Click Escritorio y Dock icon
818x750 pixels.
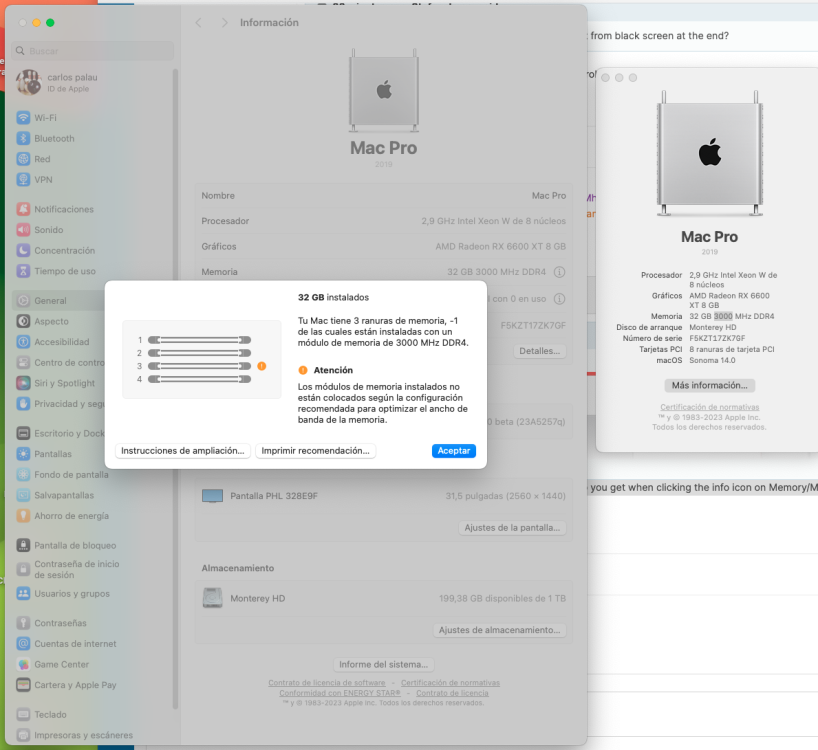click(23, 433)
